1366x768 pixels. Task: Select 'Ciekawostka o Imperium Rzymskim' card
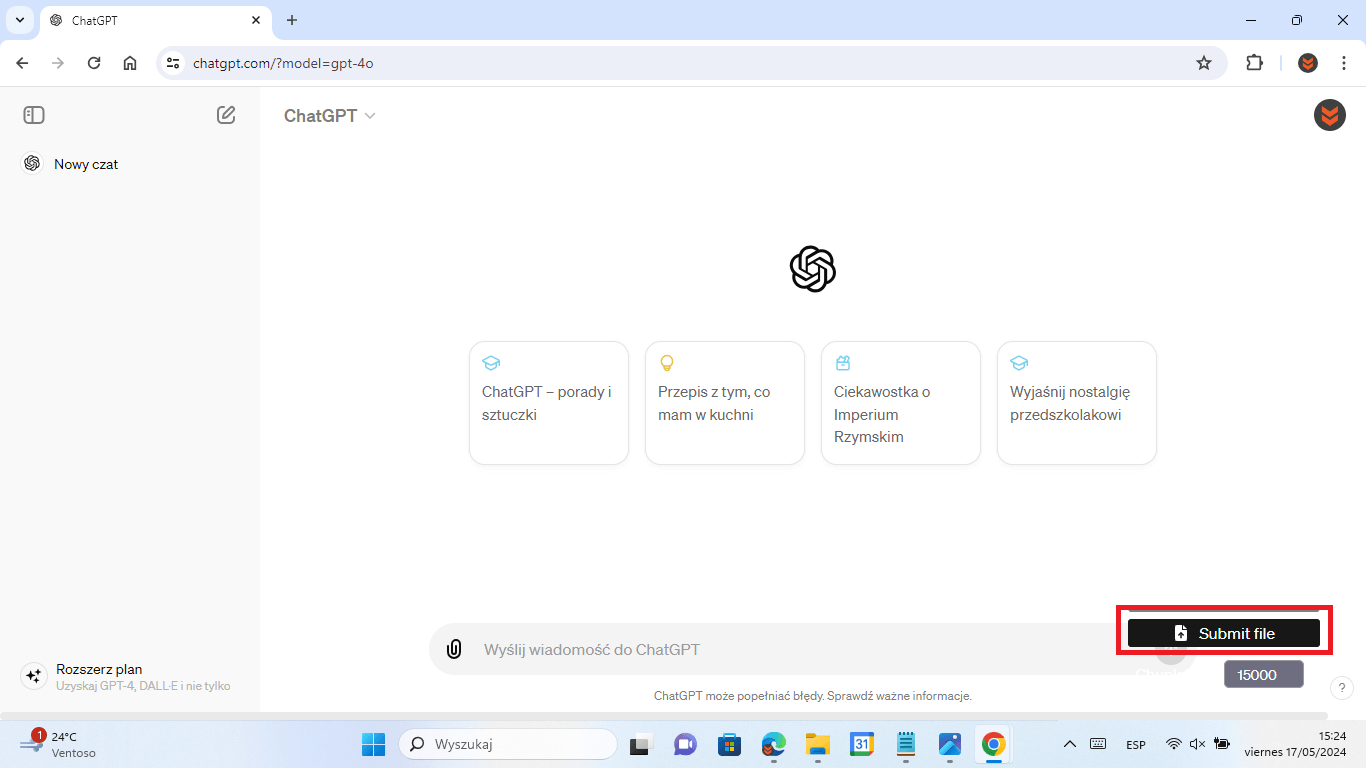901,403
